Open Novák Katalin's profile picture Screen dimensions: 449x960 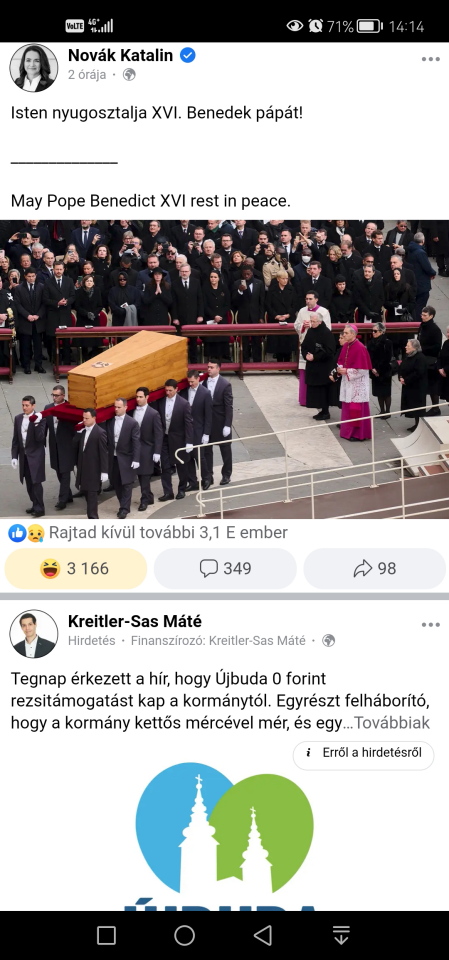34,68
